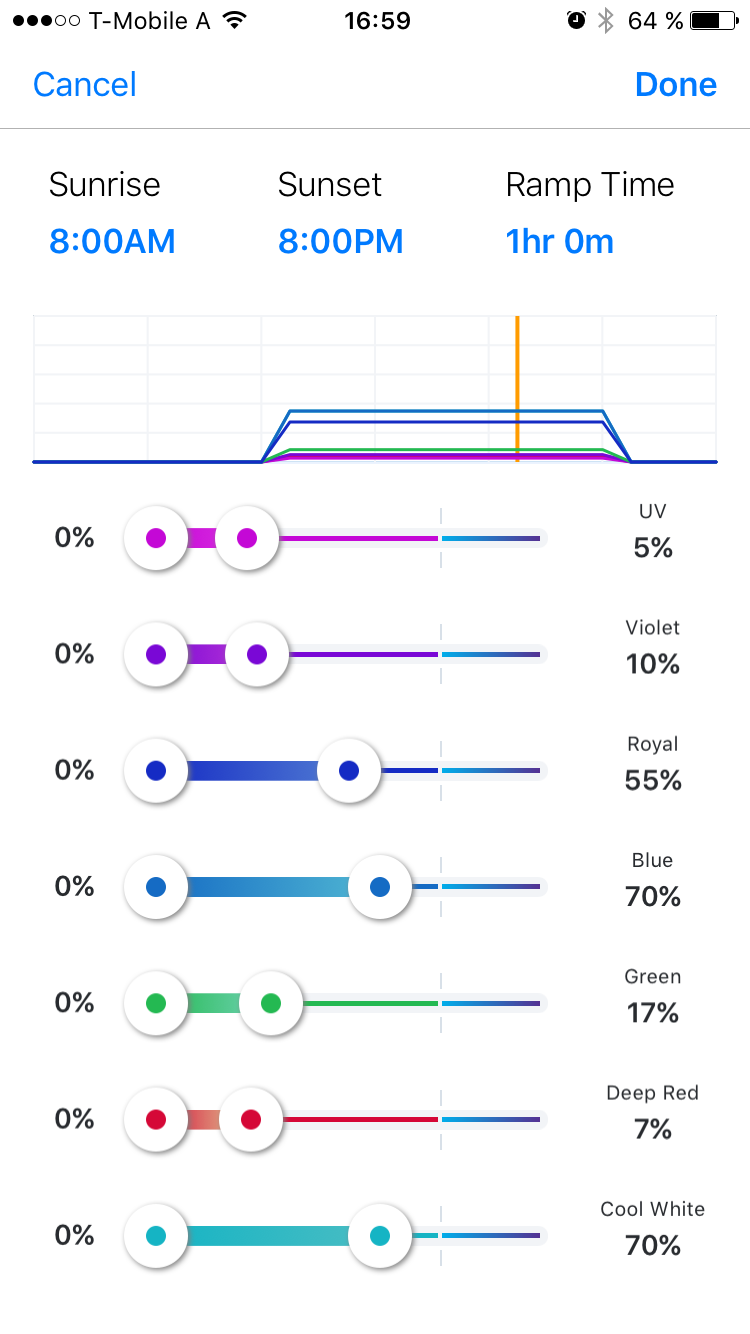Click the Violet slider right handle
This screenshot has width=750, height=1334.
pos(257,655)
